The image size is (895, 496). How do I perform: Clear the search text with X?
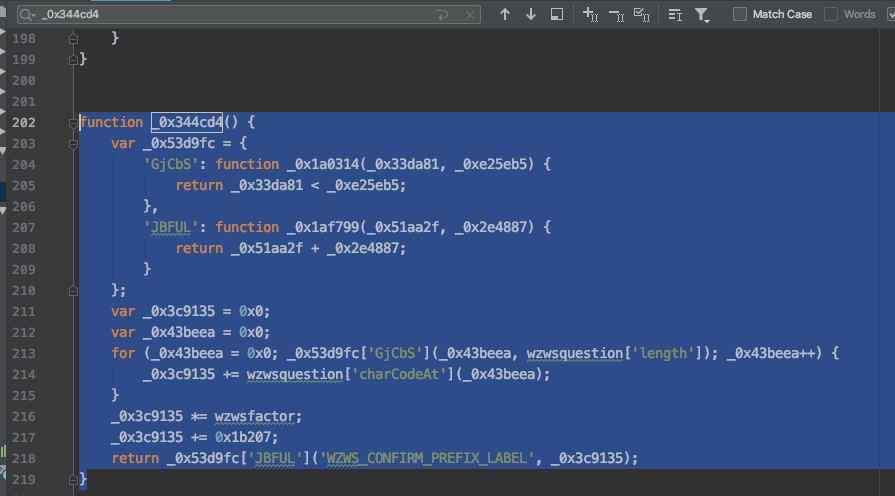pyautogui.click(x=470, y=15)
